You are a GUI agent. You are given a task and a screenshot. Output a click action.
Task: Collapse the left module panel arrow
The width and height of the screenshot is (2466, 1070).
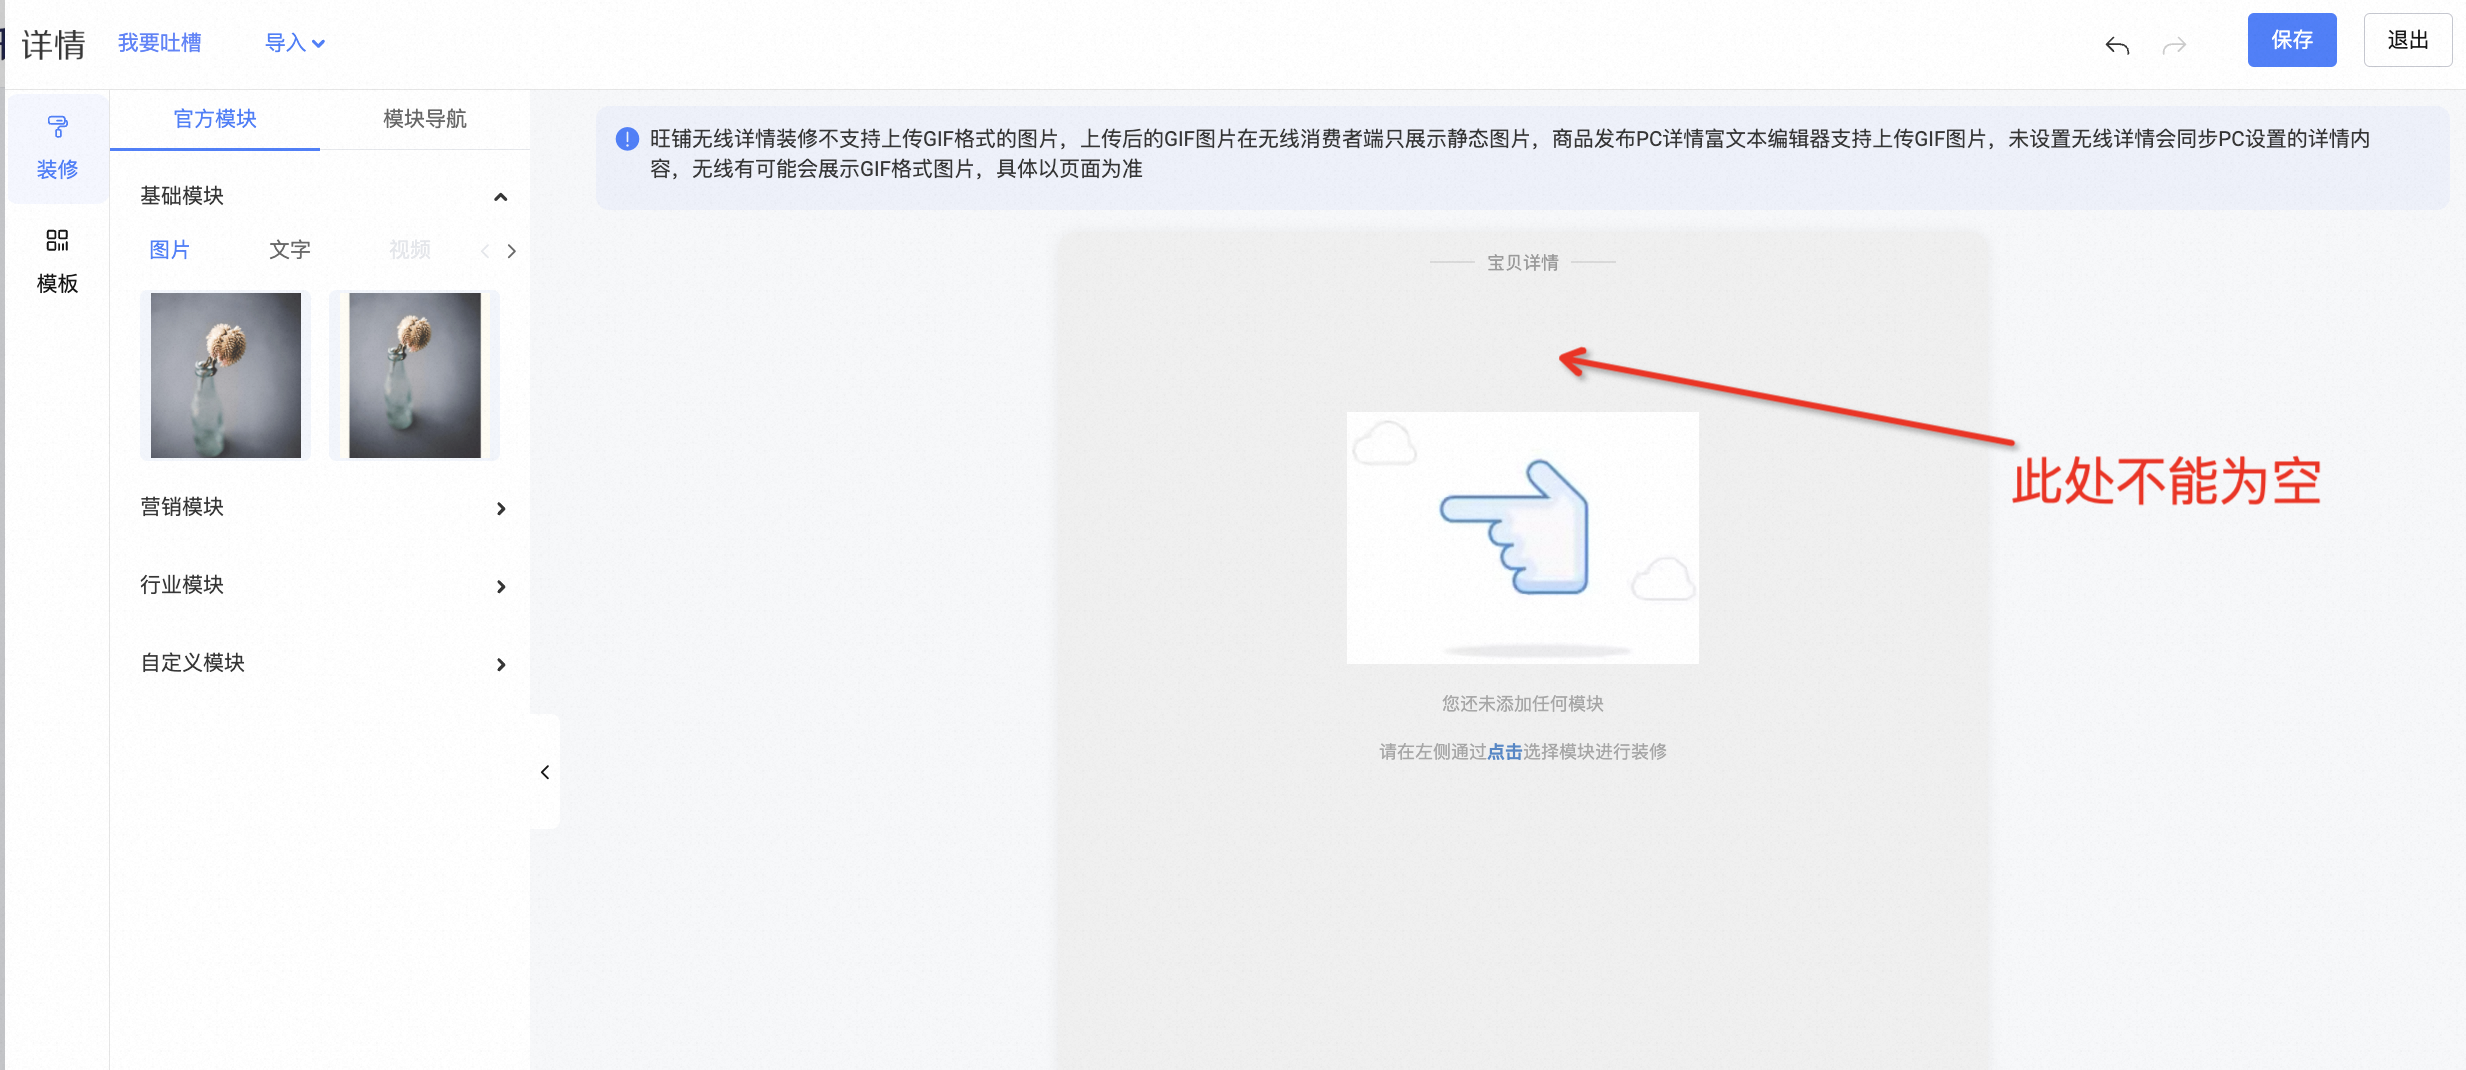(x=545, y=772)
